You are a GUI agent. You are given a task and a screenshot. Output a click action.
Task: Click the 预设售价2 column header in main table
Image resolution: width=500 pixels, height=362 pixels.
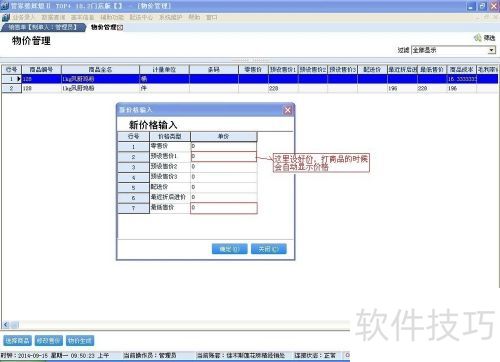coord(313,70)
